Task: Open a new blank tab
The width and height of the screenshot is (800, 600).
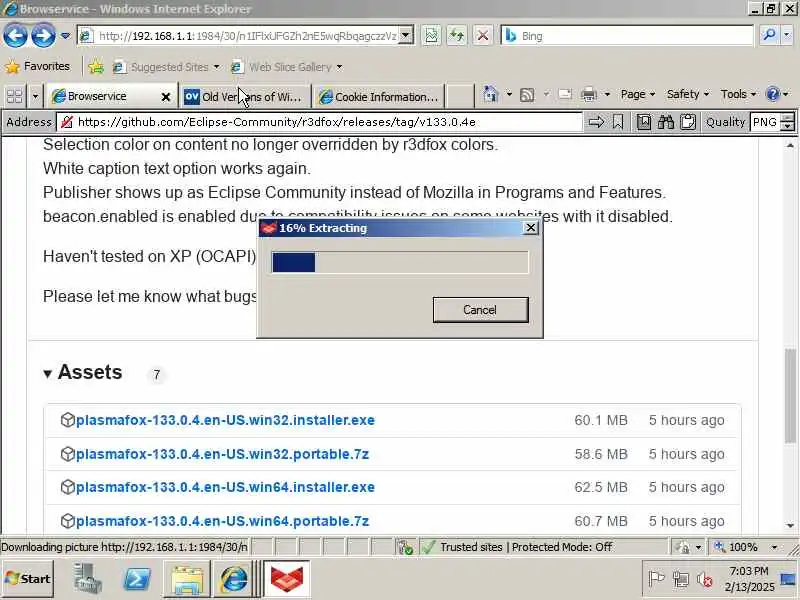Action: click(x=459, y=96)
